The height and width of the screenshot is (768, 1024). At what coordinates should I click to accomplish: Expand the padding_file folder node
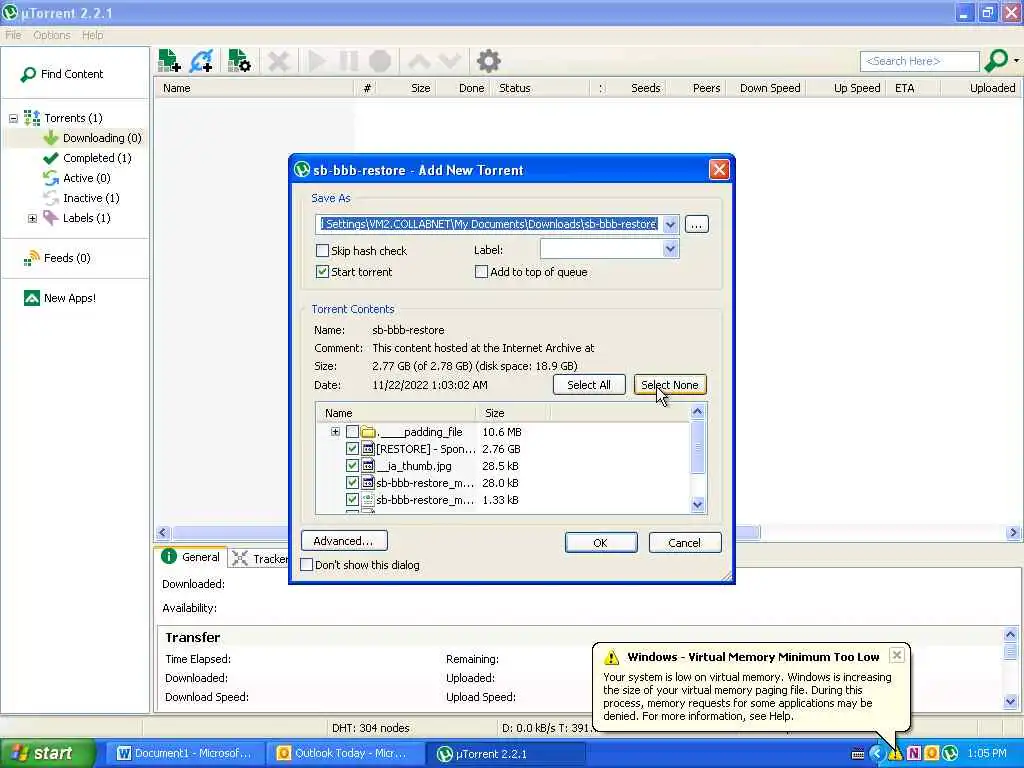pyautogui.click(x=335, y=432)
